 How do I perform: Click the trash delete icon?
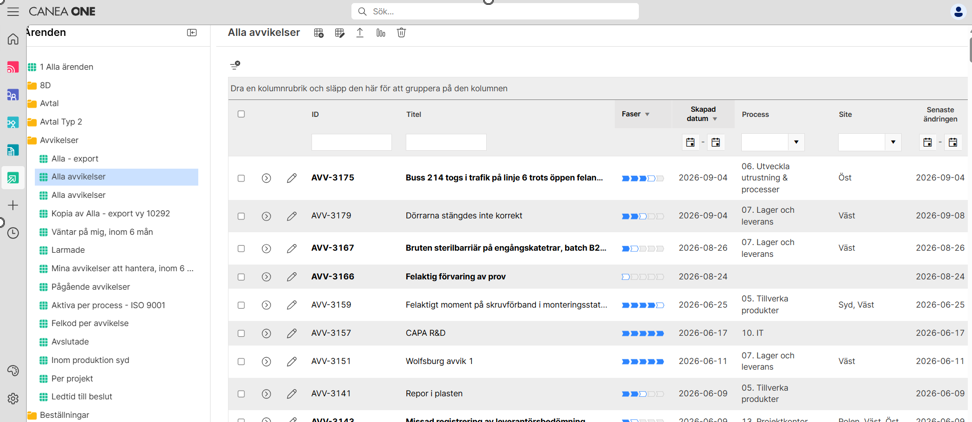[401, 33]
